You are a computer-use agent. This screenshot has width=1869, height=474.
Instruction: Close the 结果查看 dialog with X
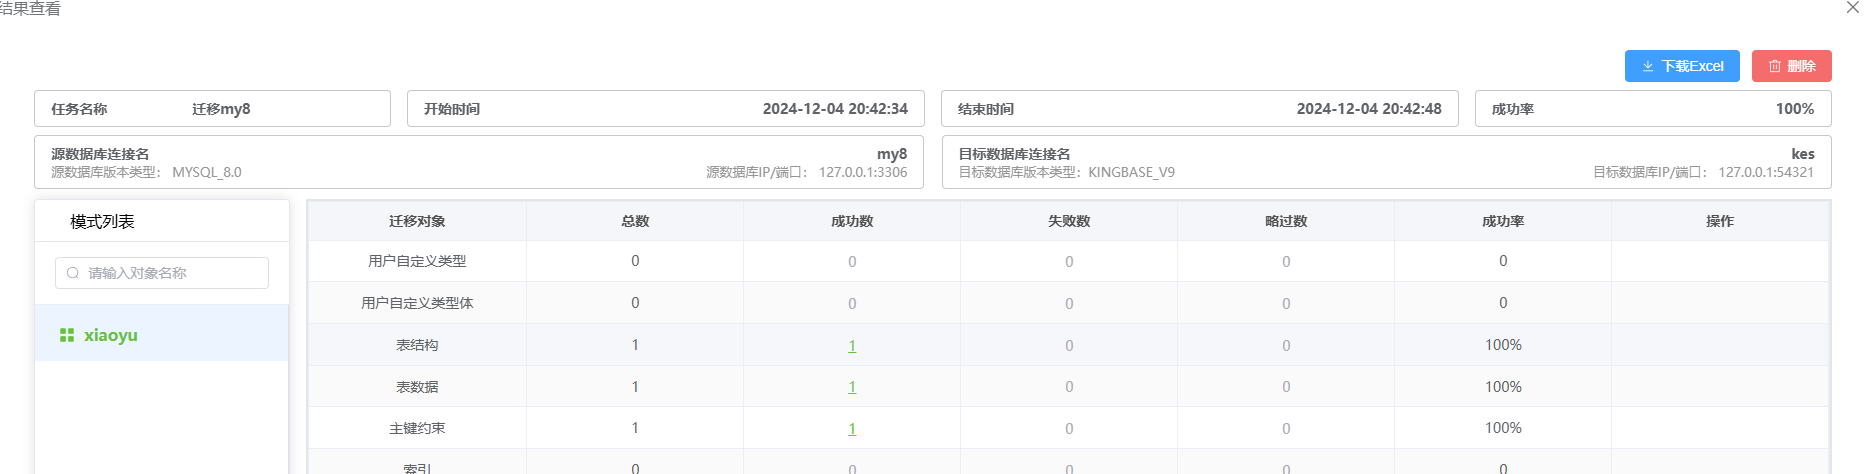point(1852,7)
